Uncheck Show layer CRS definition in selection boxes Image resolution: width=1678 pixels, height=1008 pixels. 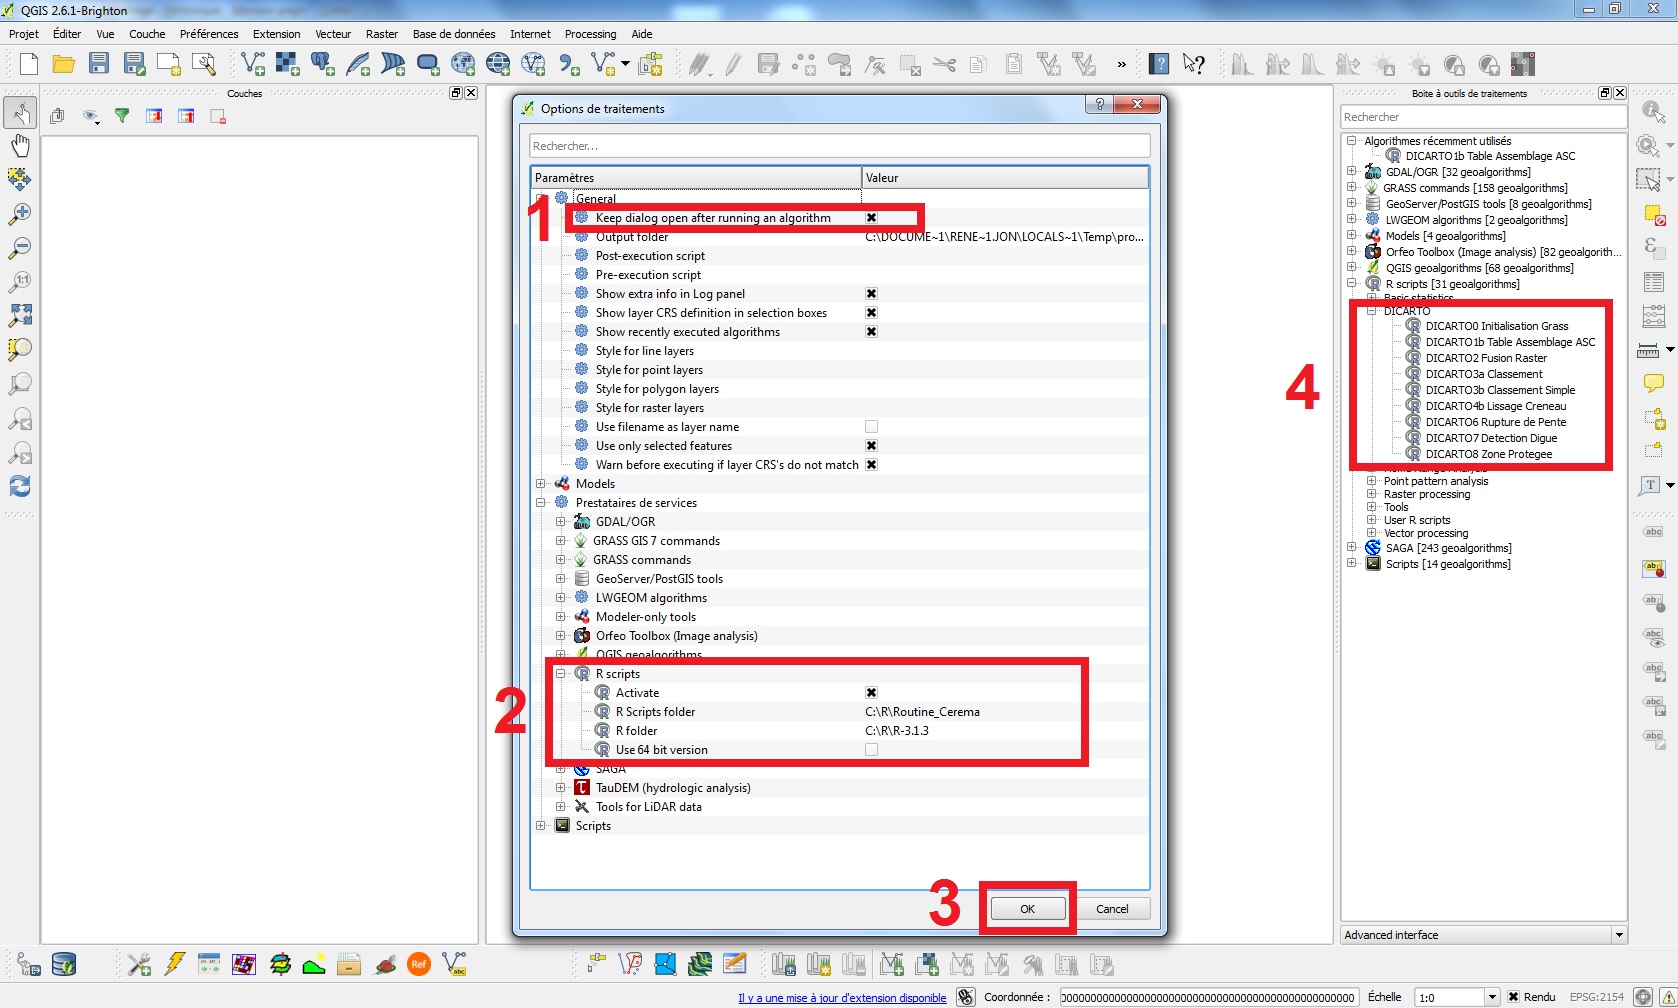tap(871, 313)
